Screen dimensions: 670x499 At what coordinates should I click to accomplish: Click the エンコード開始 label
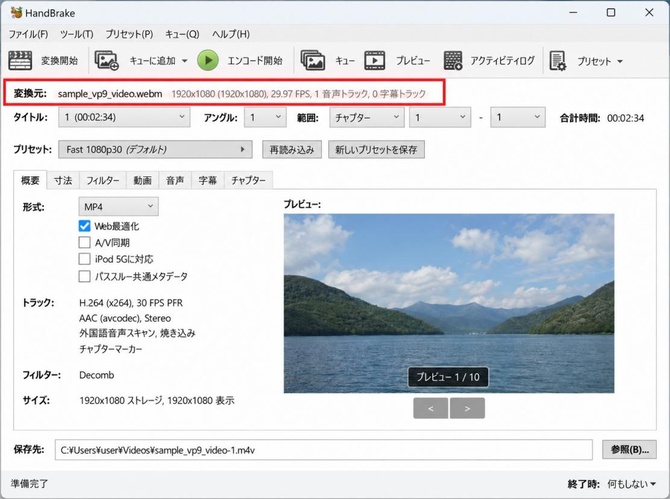pyautogui.click(x=255, y=61)
